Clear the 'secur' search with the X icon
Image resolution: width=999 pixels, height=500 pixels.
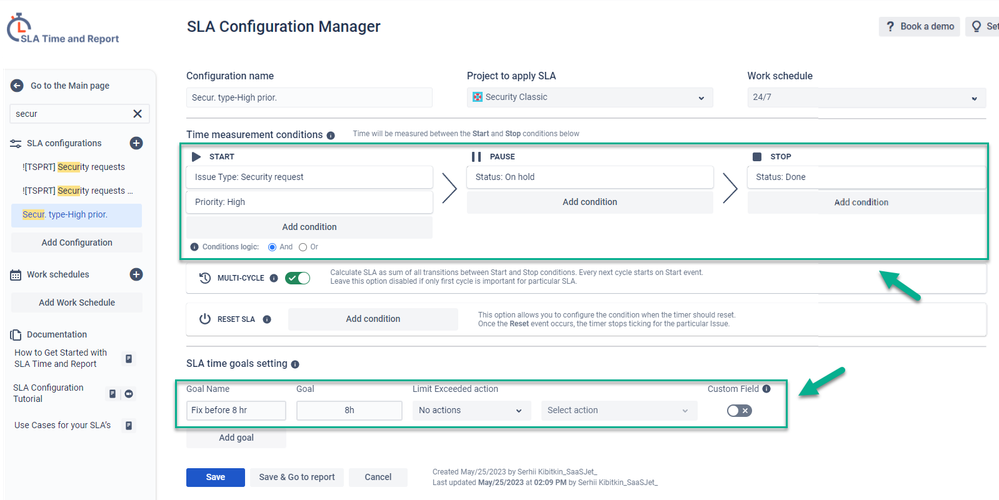(x=137, y=114)
